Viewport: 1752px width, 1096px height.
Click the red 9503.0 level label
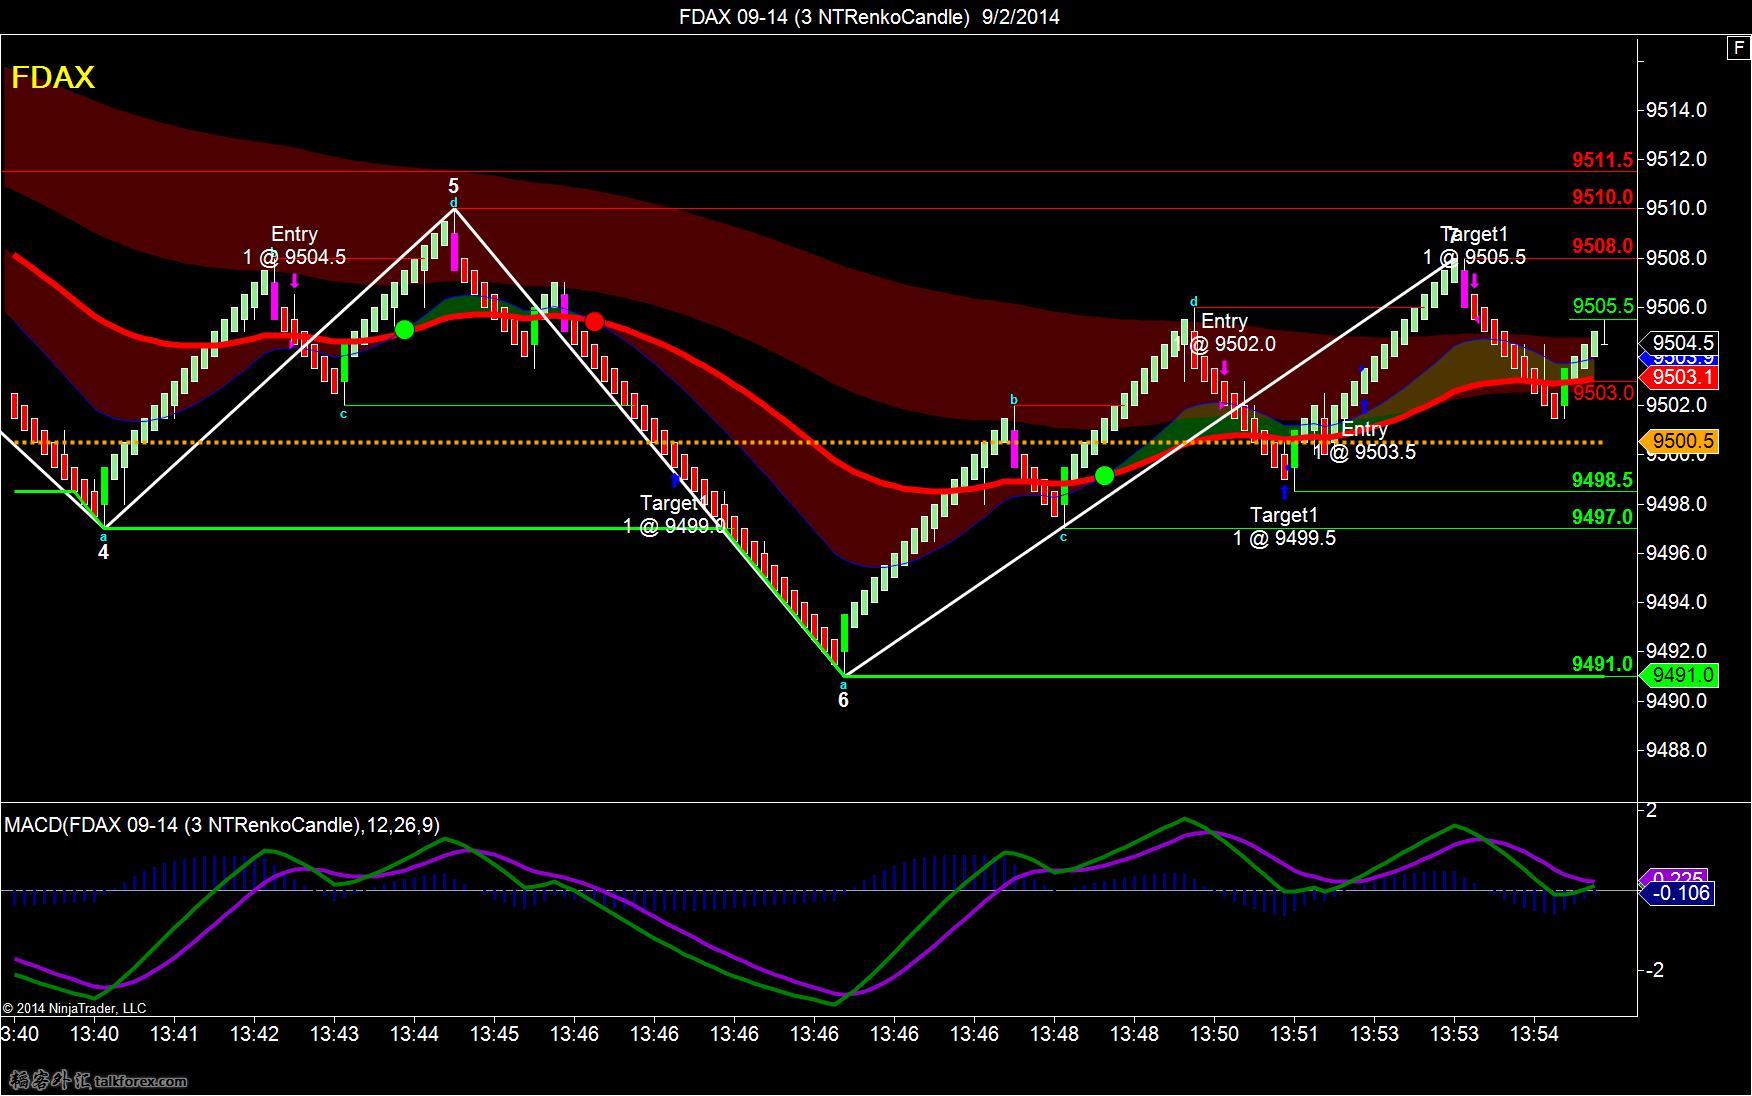[1603, 393]
